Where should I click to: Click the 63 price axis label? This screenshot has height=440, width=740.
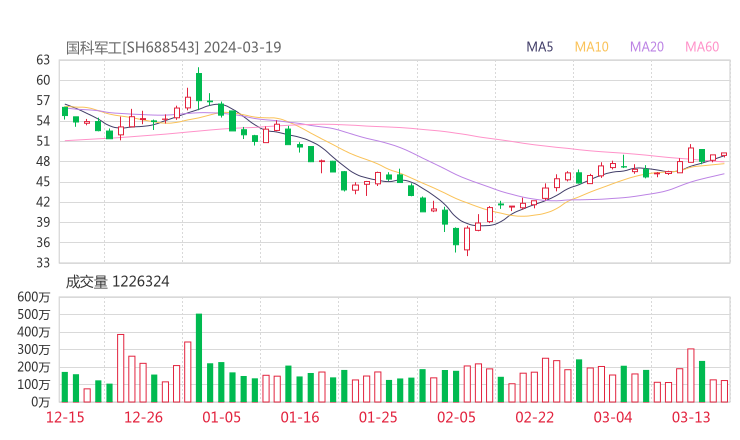click(x=43, y=60)
